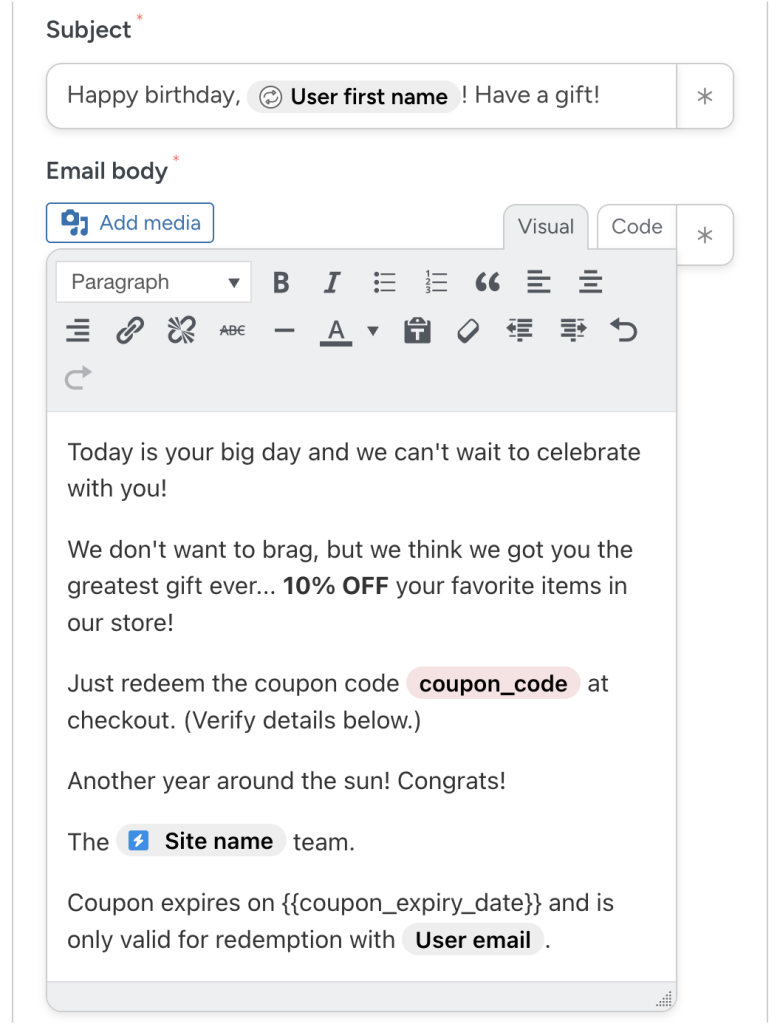Screen dimensions: 780x1024
Task: Toggle bold formatting in the toolbar
Action: pos(281,282)
